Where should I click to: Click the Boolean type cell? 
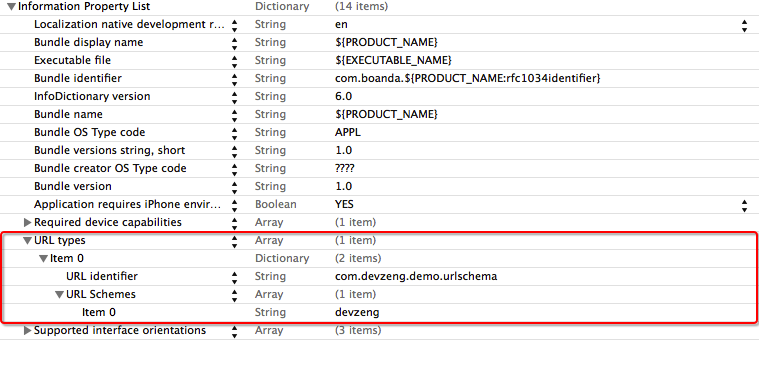click(x=275, y=204)
